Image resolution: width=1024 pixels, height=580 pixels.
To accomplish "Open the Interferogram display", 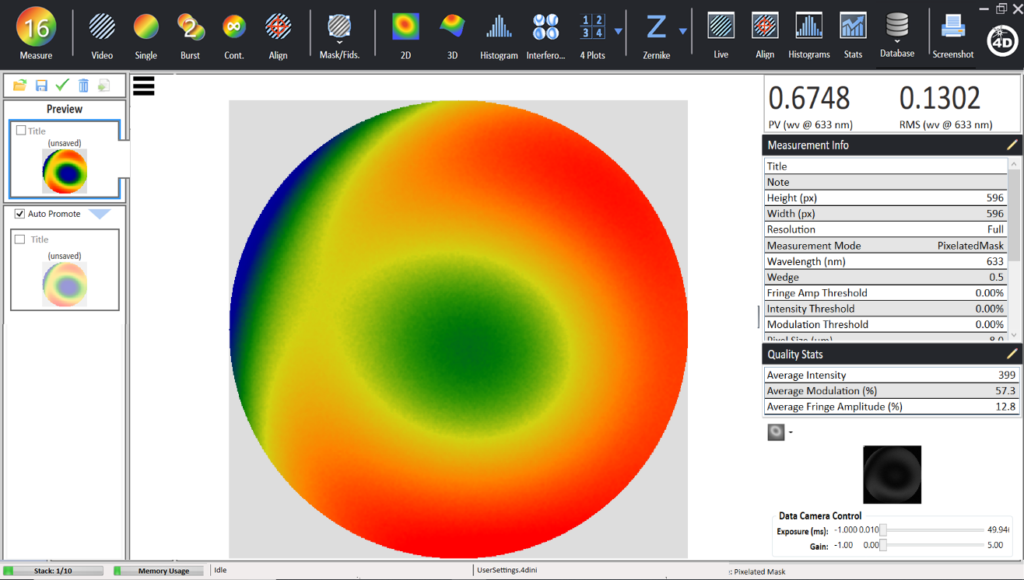I will [545, 25].
